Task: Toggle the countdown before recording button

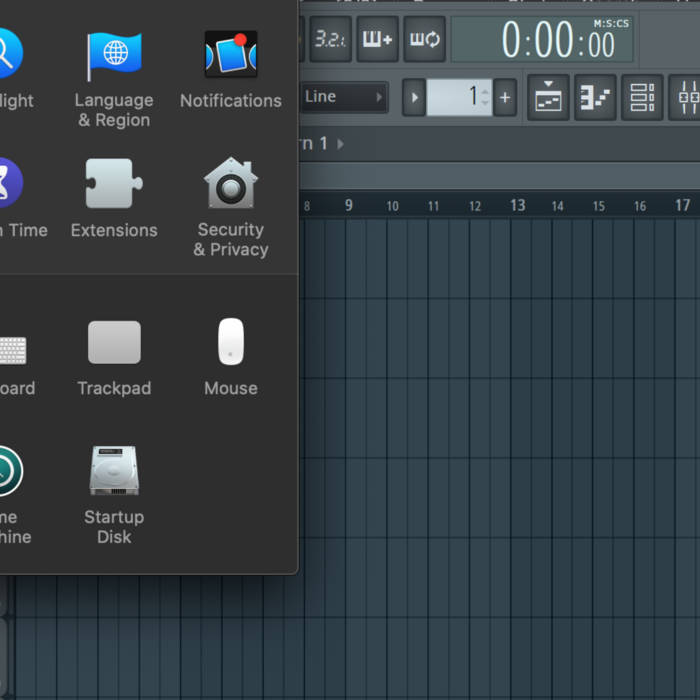Action: click(x=330, y=39)
